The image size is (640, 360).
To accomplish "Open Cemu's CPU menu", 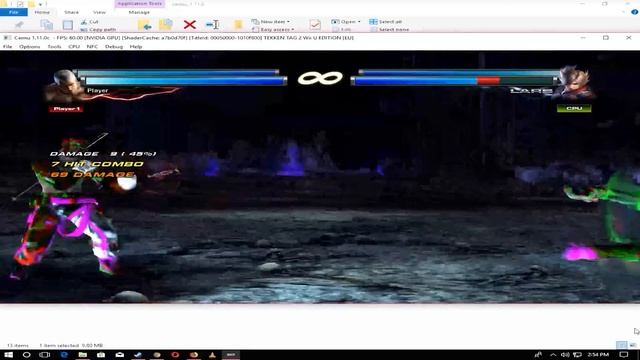I will 74,47.
